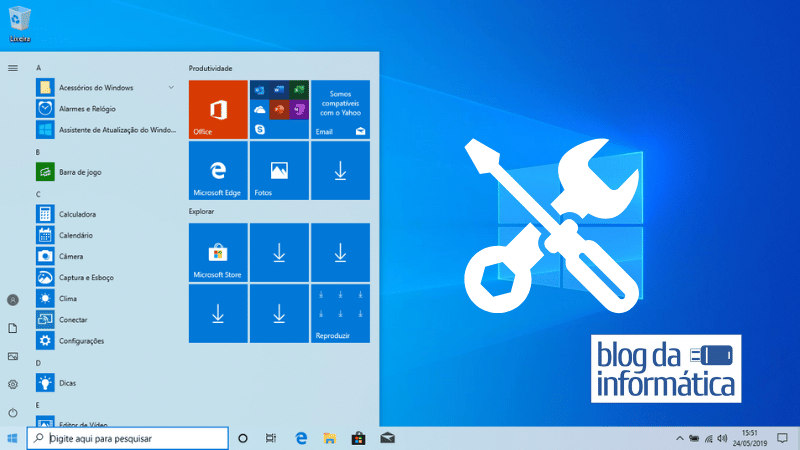This screenshot has height=450, width=800.
Task: Open the Email tile
Action: pyautogui.click(x=340, y=109)
